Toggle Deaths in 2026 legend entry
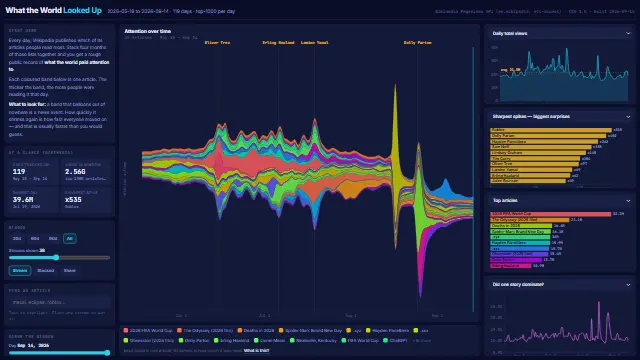The image size is (640, 360). pos(256,331)
